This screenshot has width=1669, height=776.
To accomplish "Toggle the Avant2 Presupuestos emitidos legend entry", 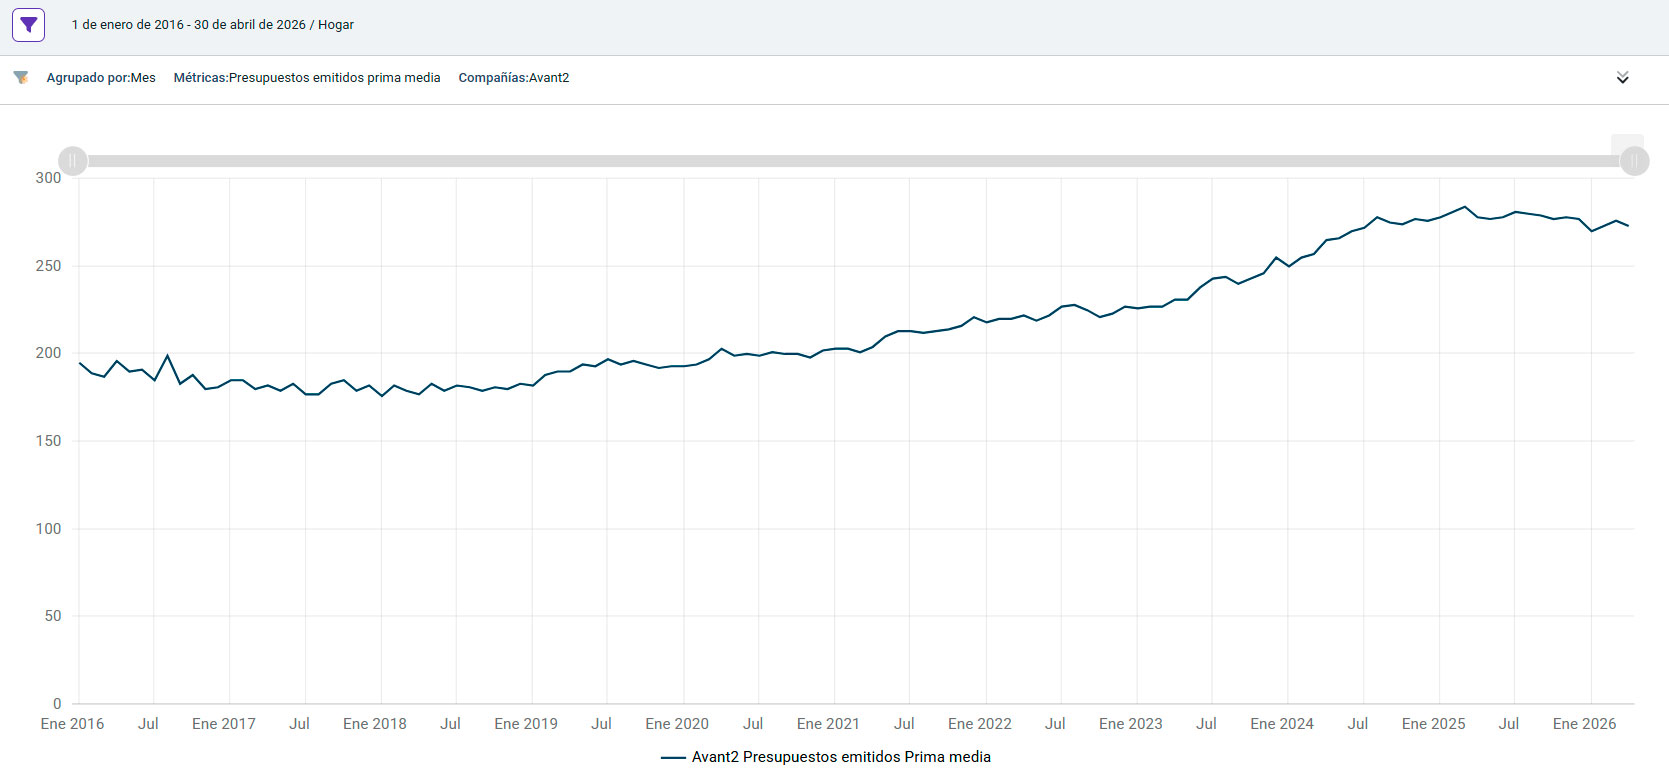I will (826, 757).
